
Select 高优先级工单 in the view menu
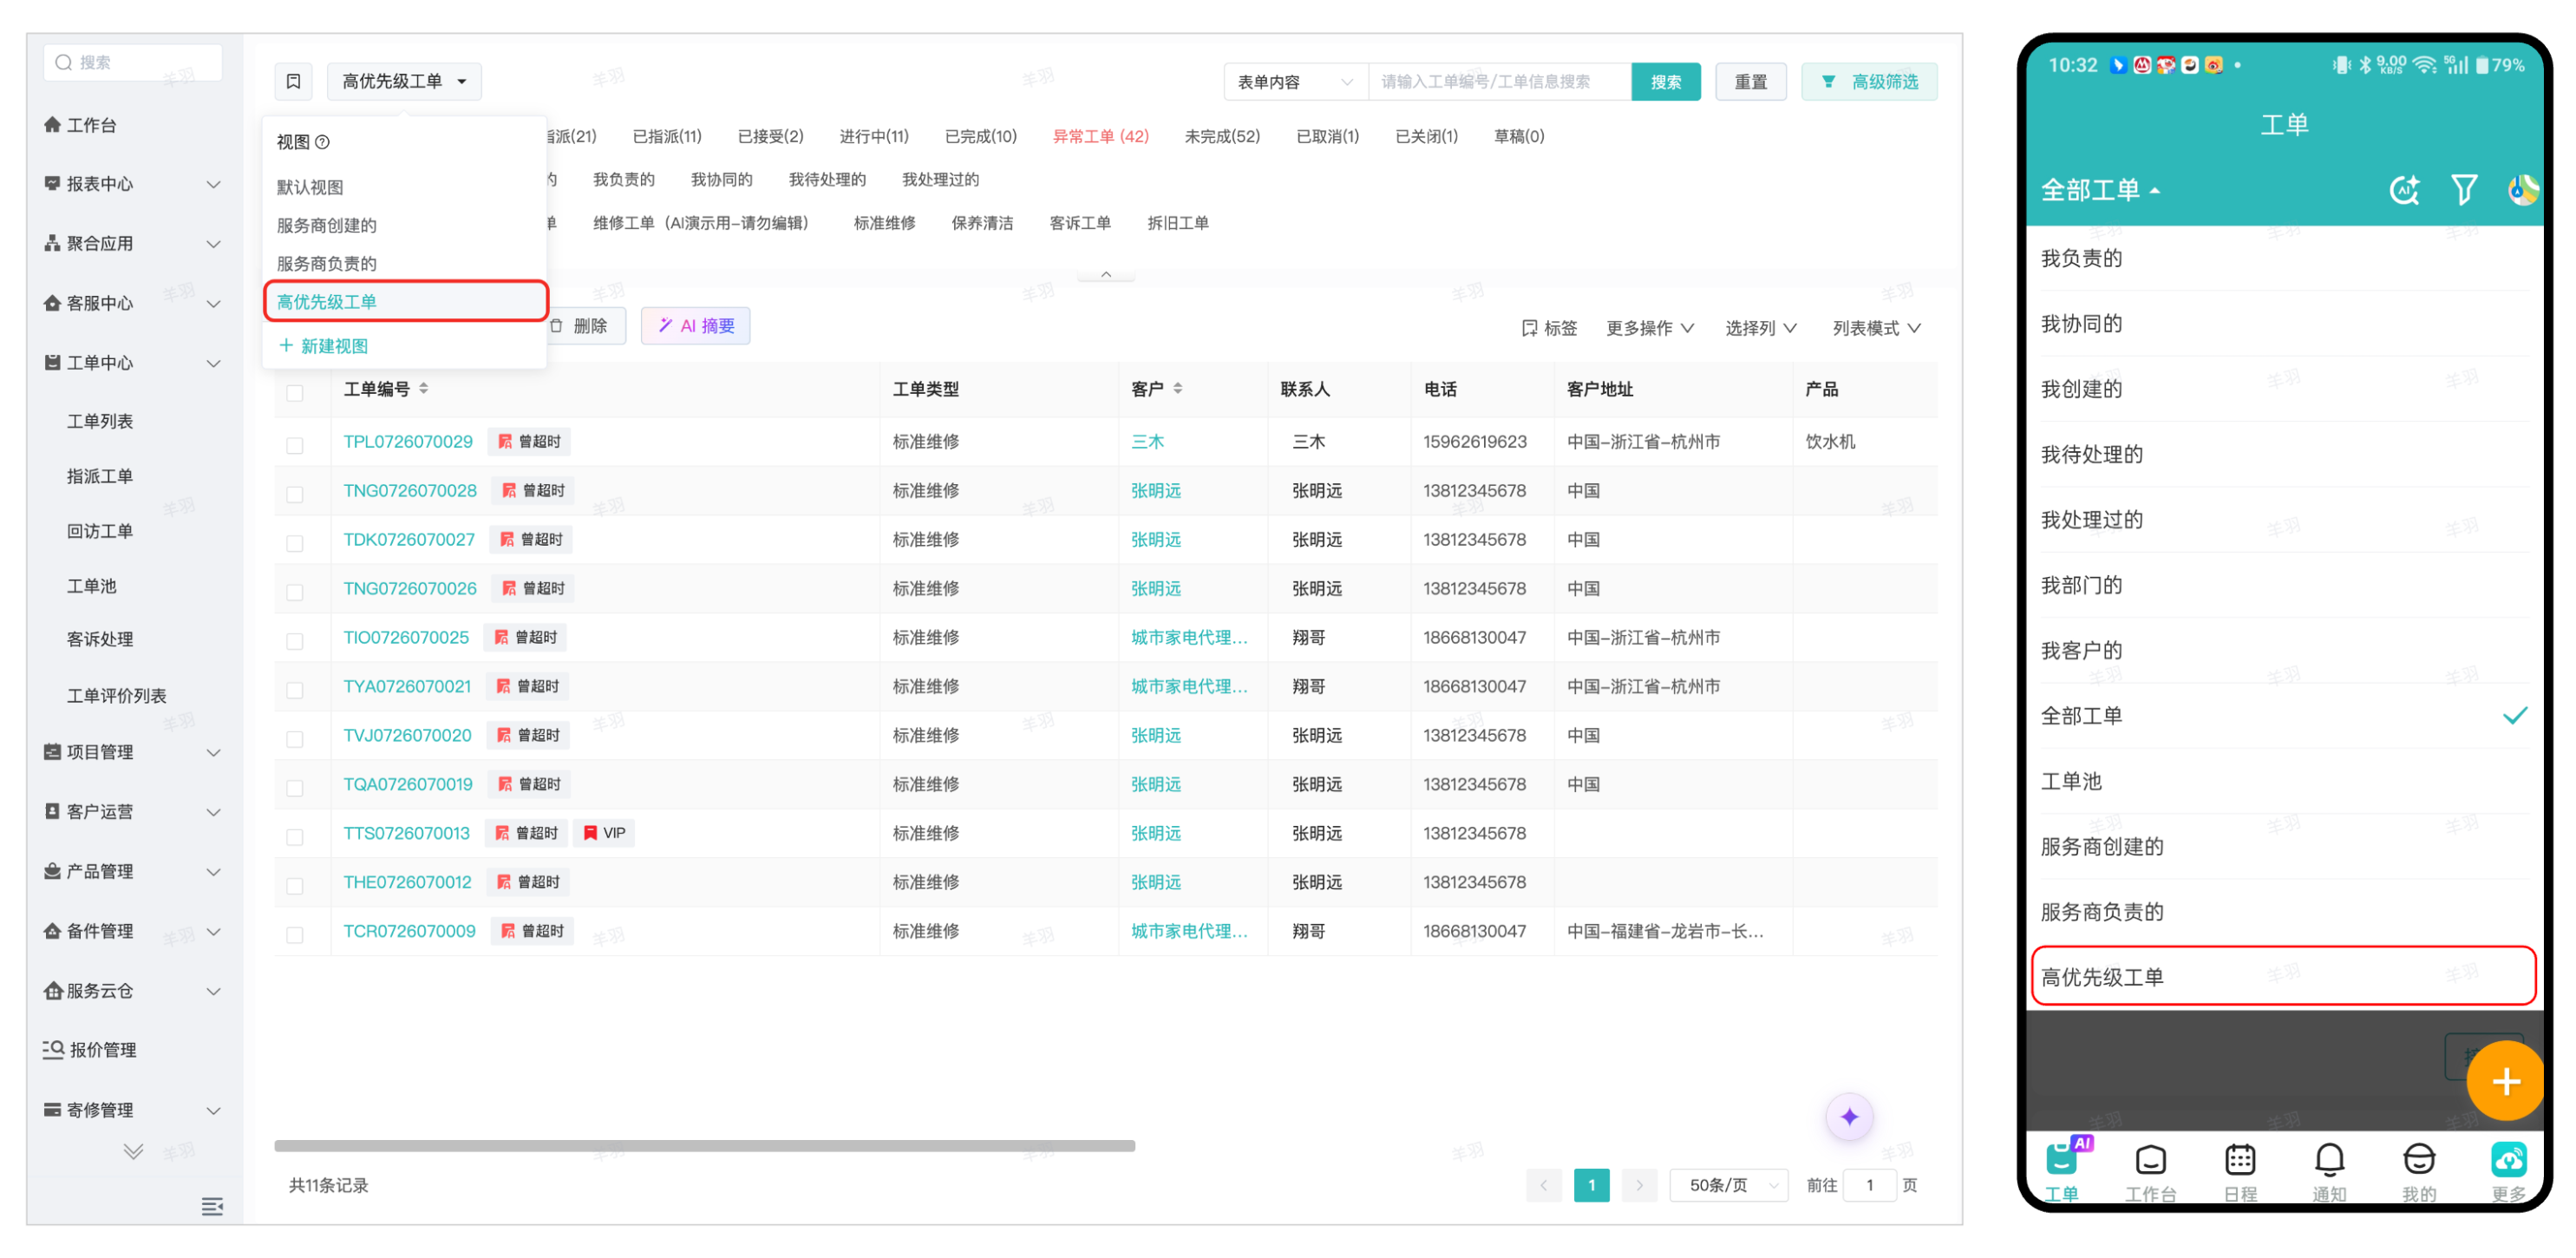(x=406, y=301)
